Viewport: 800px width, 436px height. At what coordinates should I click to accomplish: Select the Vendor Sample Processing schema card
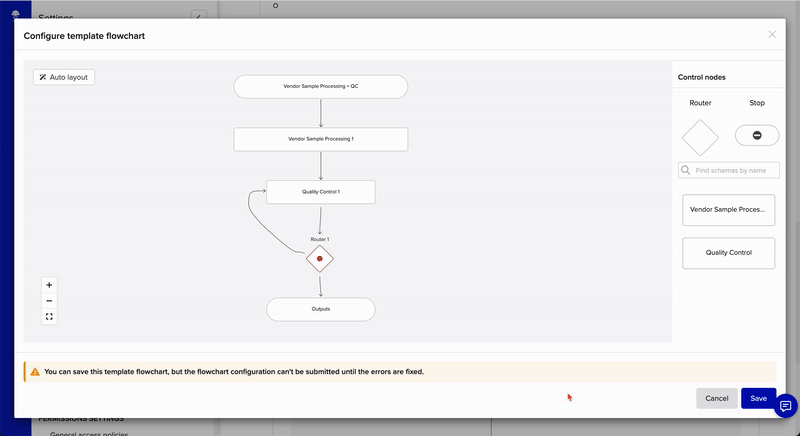coord(728,210)
